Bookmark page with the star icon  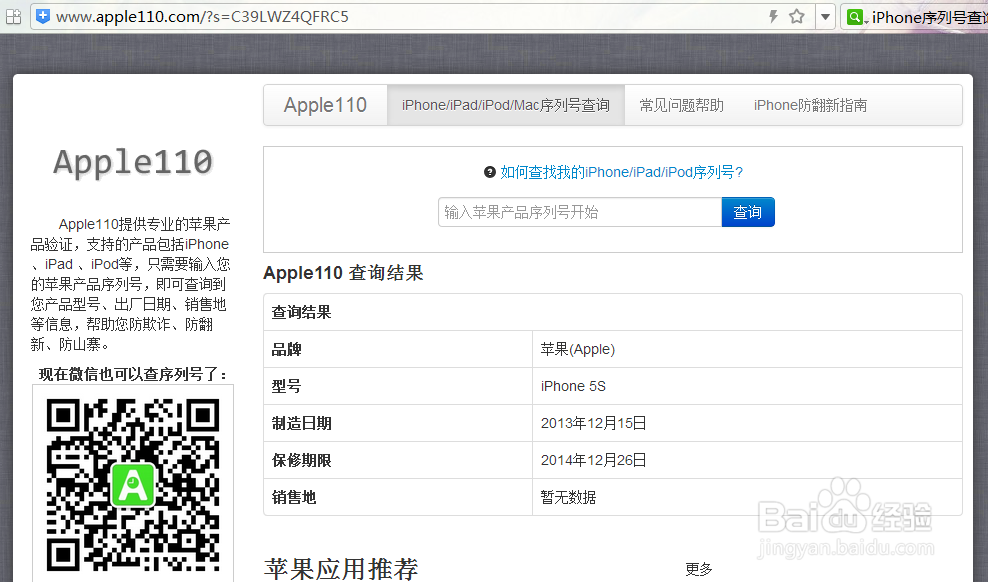click(797, 16)
